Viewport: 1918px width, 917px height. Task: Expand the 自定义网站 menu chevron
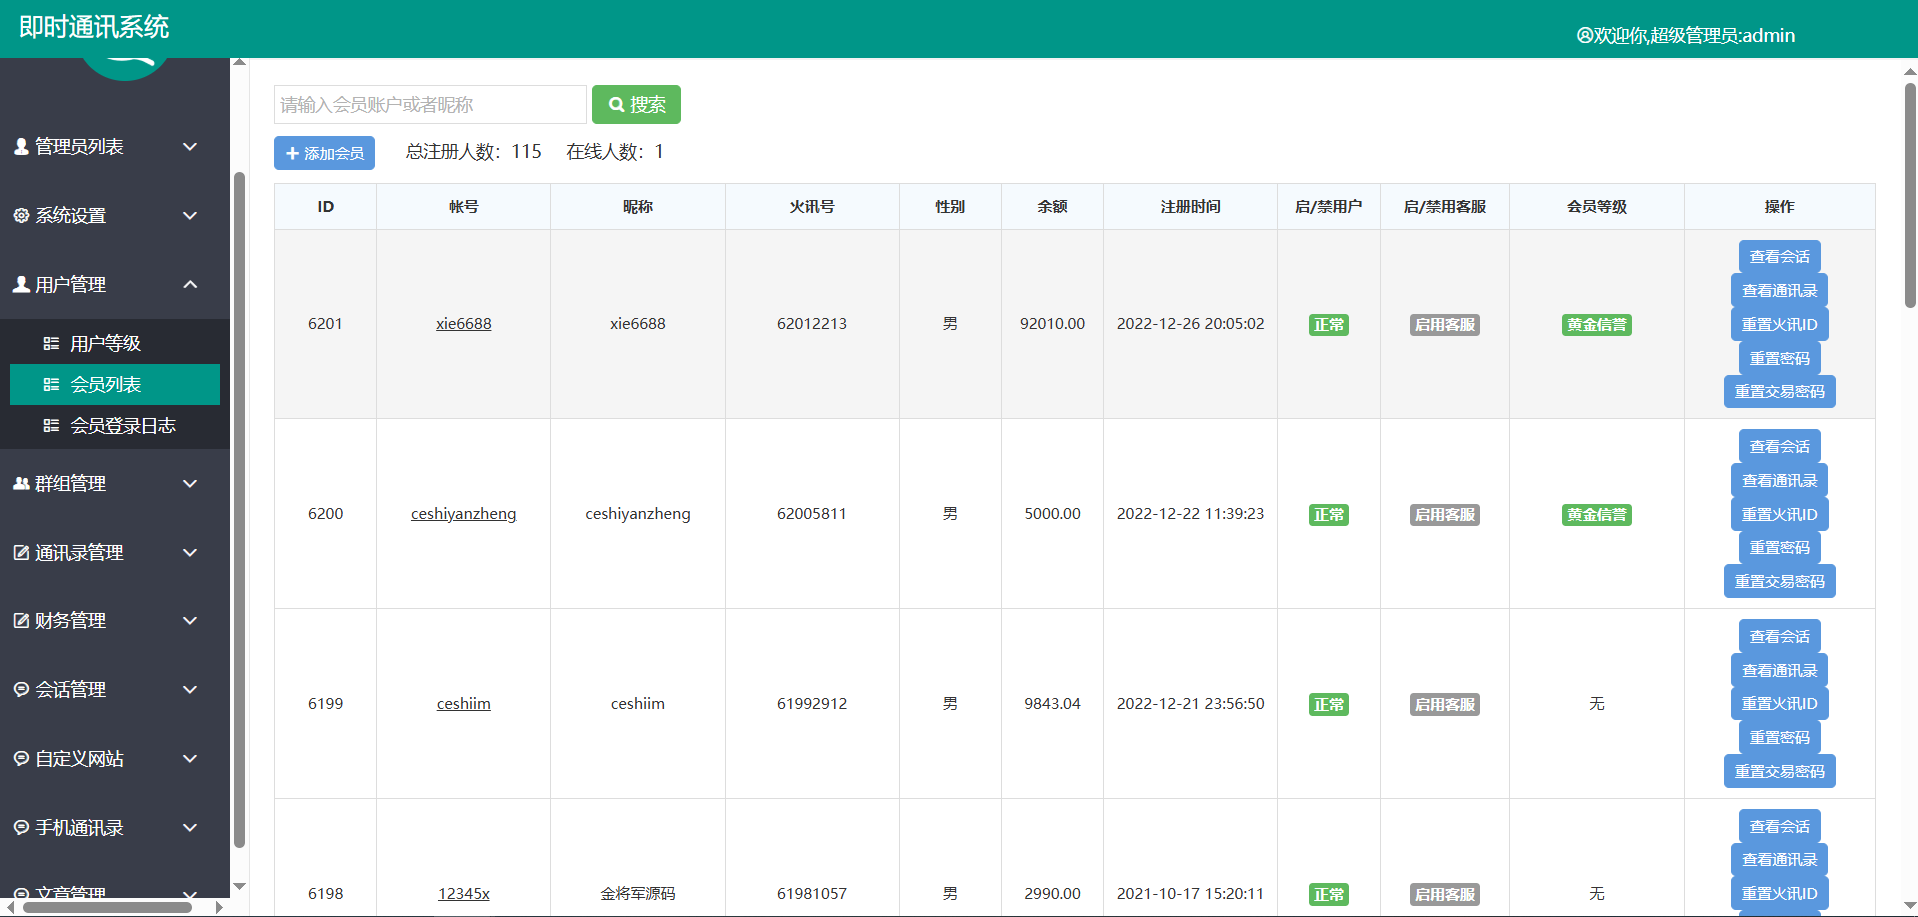tap(190, 759)
